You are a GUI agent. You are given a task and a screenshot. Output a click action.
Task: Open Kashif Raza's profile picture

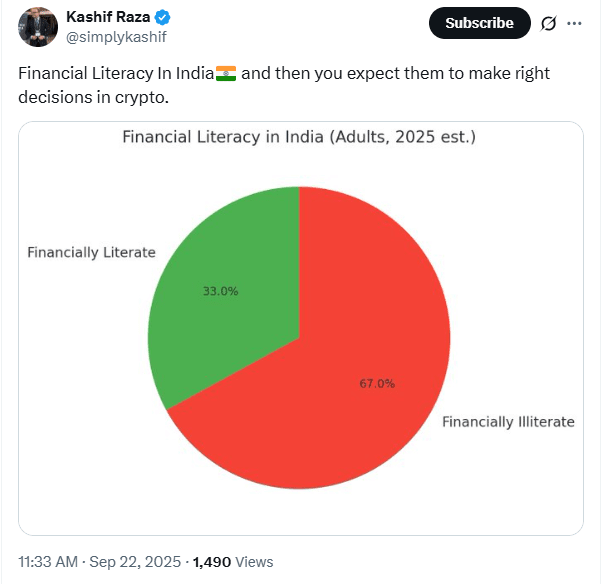(x=38, y=27)
